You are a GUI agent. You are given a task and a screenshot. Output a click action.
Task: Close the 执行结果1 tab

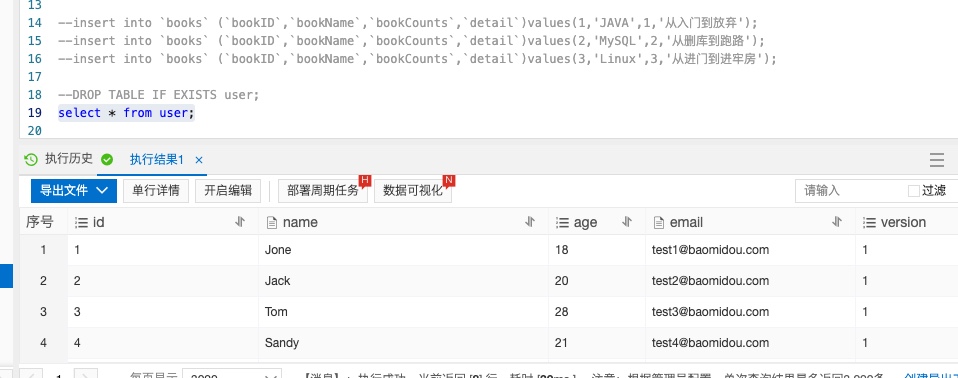(x=199, y=160)
